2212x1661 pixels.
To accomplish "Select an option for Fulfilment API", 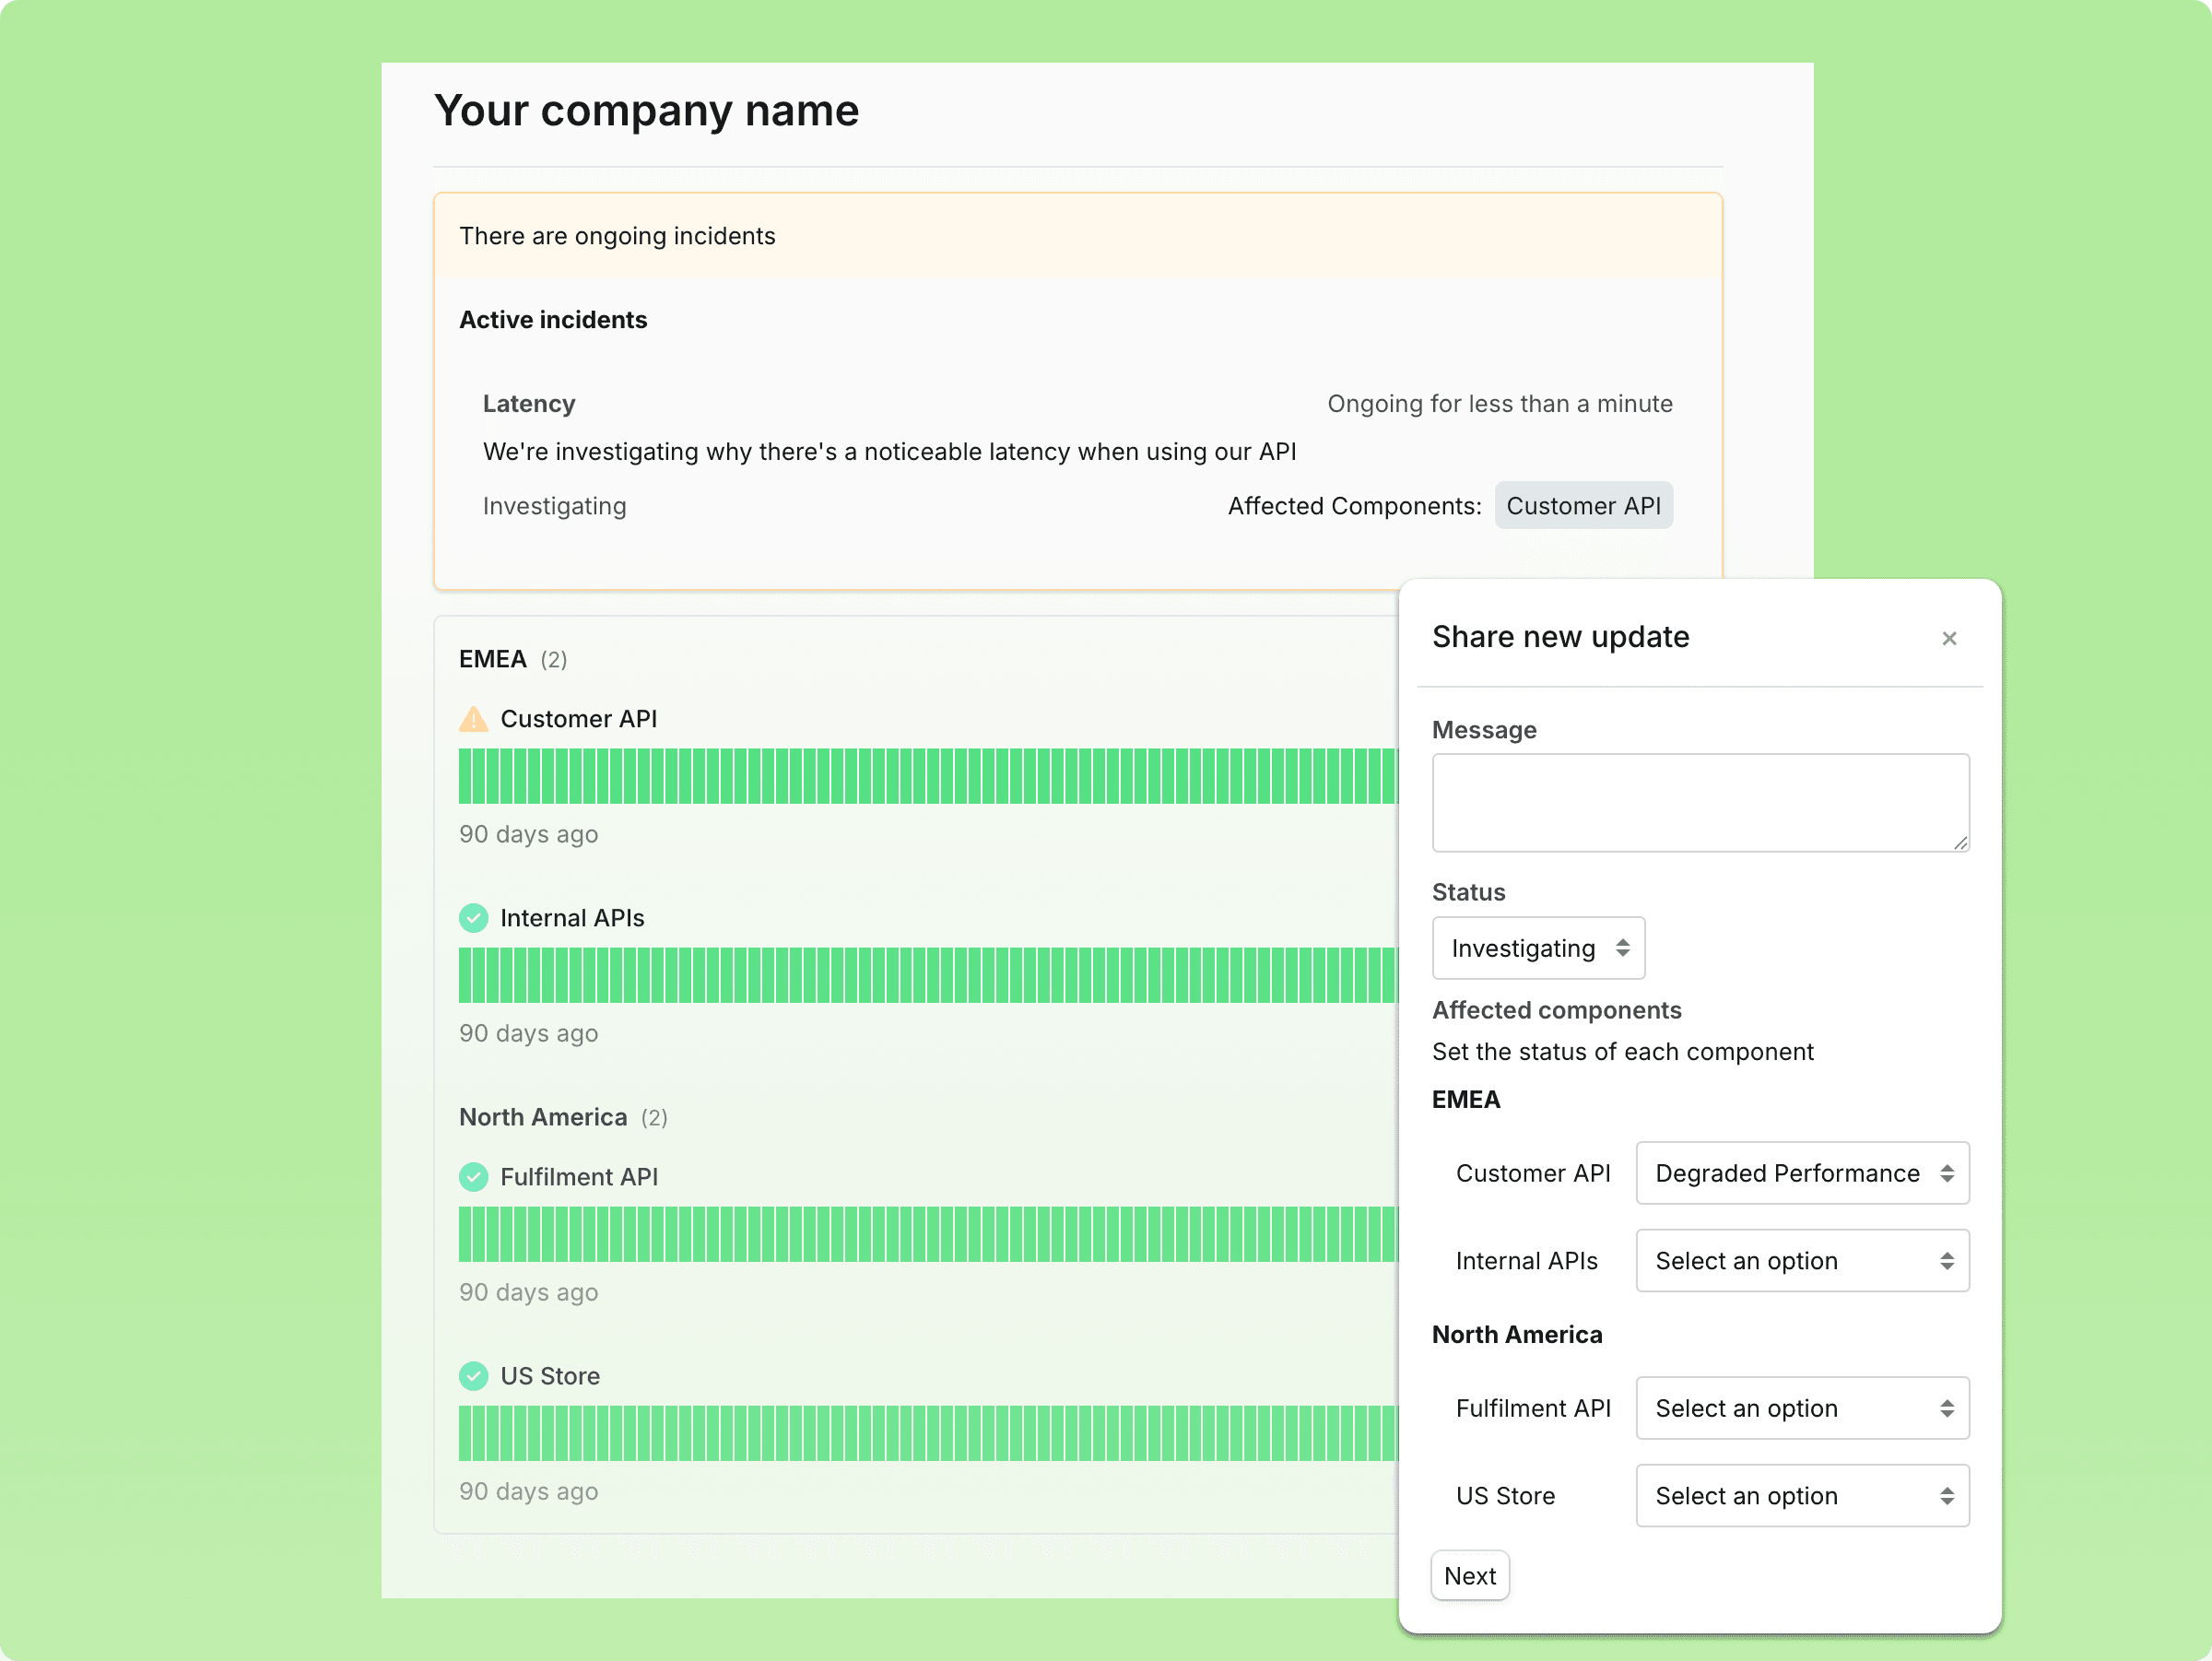I will pyautogui.click(x=1801, y=1408).
